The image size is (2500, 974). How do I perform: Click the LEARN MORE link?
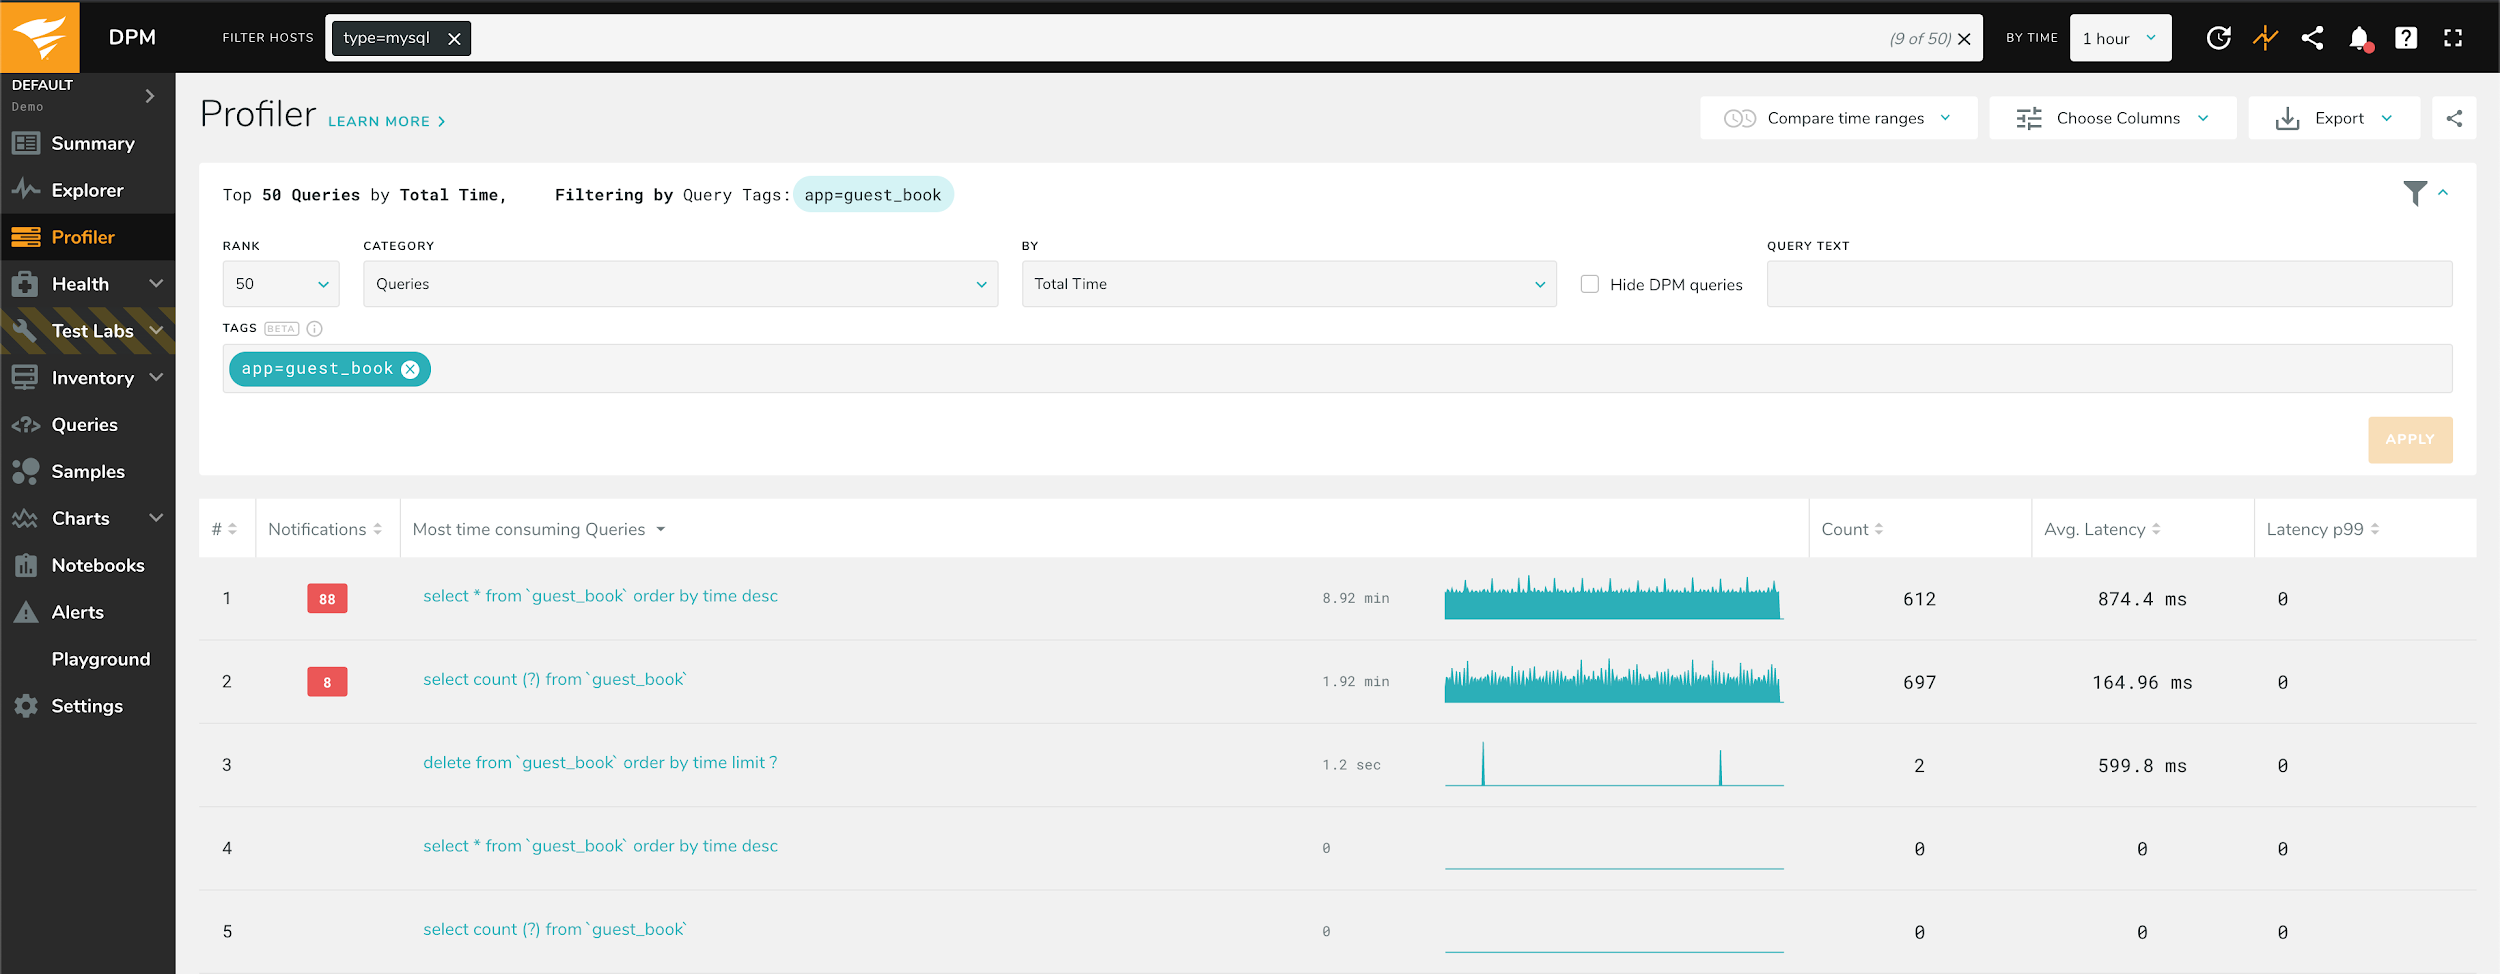(x=386, y=121)
